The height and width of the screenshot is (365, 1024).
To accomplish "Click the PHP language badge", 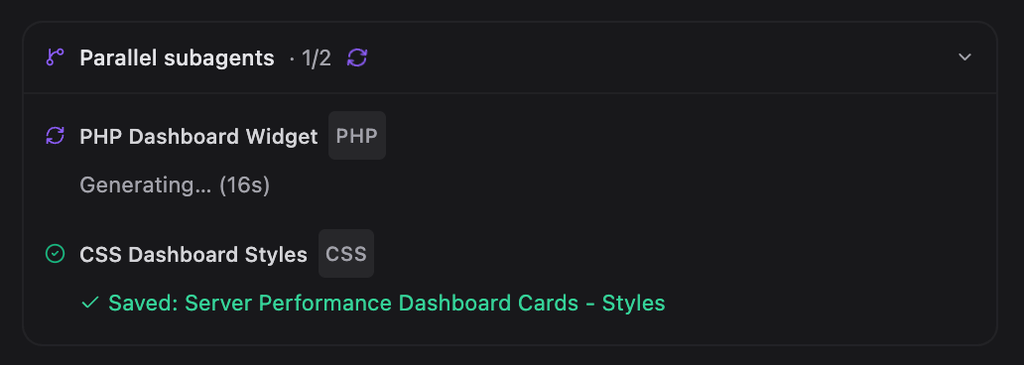I will point(357,136).
